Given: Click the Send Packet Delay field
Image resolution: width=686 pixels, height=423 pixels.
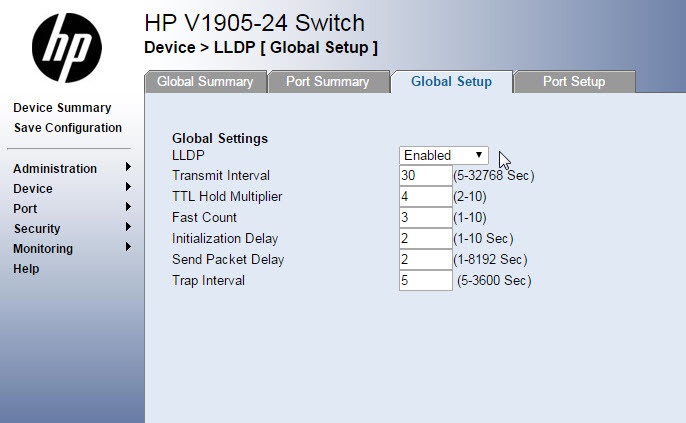Looking at the screenshot, I should [x=426, y=259].
